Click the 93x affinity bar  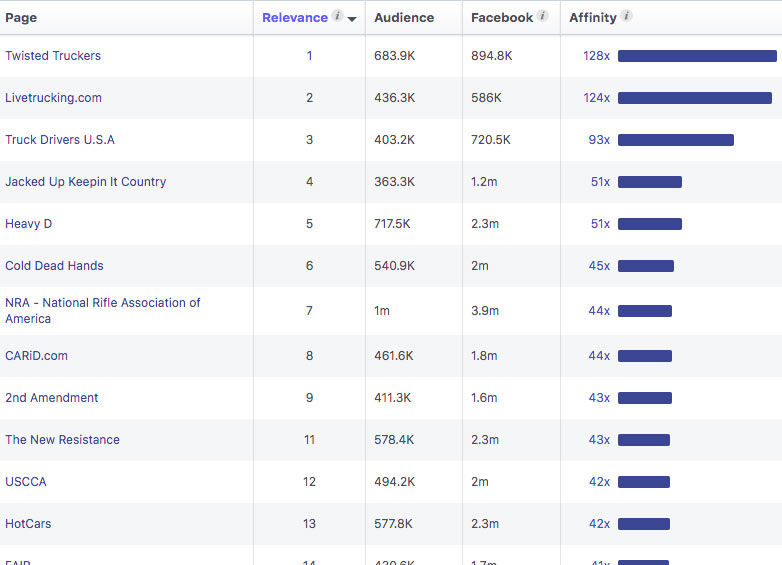pyautogui.click(x=676, y=140)
